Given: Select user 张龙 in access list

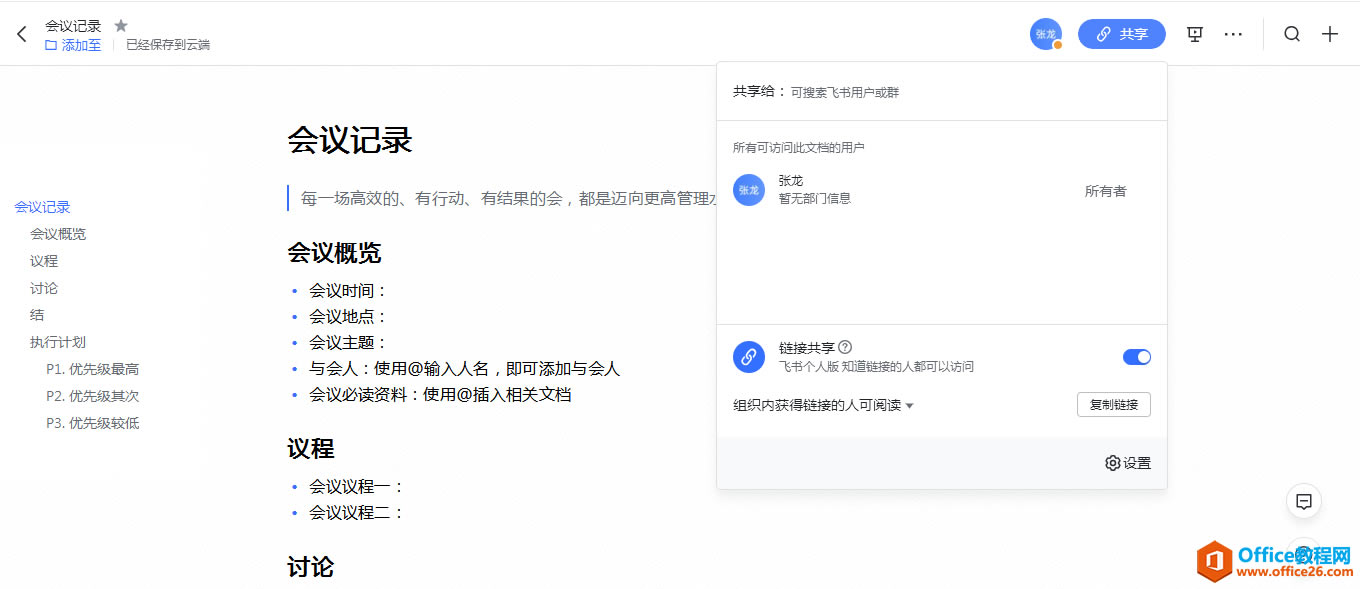Looking at the screenshot, I should coord(941,189).
